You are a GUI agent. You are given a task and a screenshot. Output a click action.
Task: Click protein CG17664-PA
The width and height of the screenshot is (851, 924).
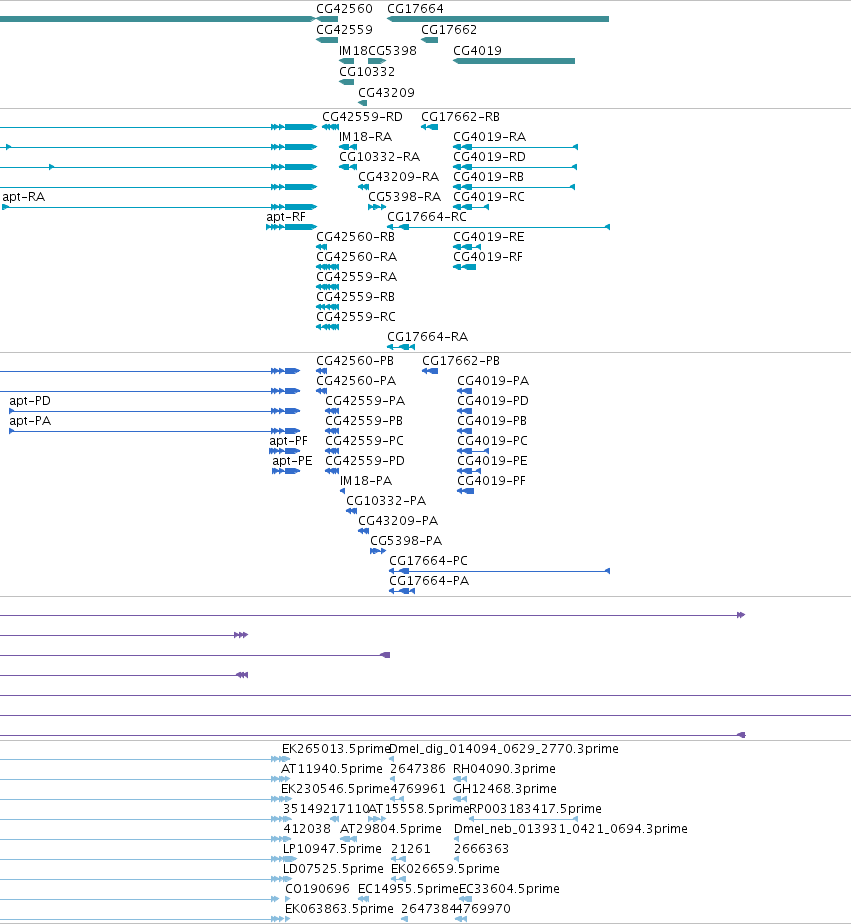pos(428,581)
